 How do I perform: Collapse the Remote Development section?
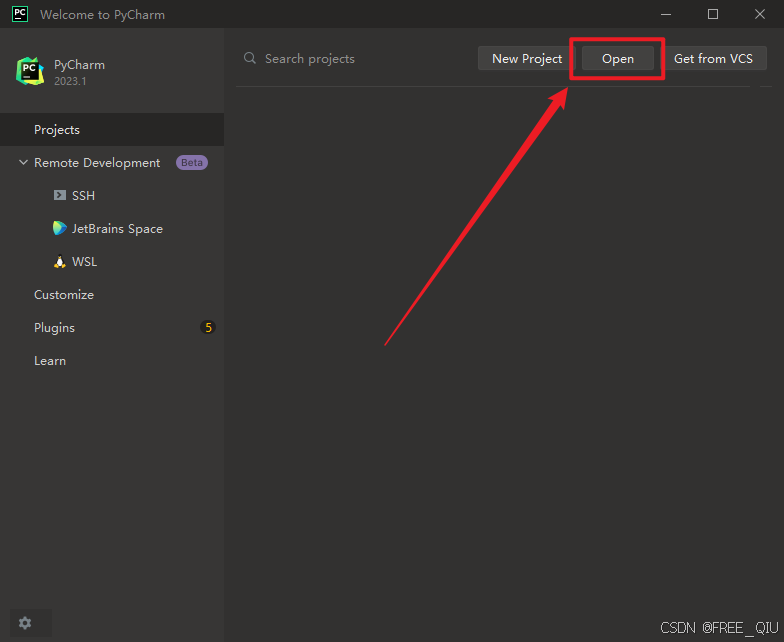[x=23, y=162]
